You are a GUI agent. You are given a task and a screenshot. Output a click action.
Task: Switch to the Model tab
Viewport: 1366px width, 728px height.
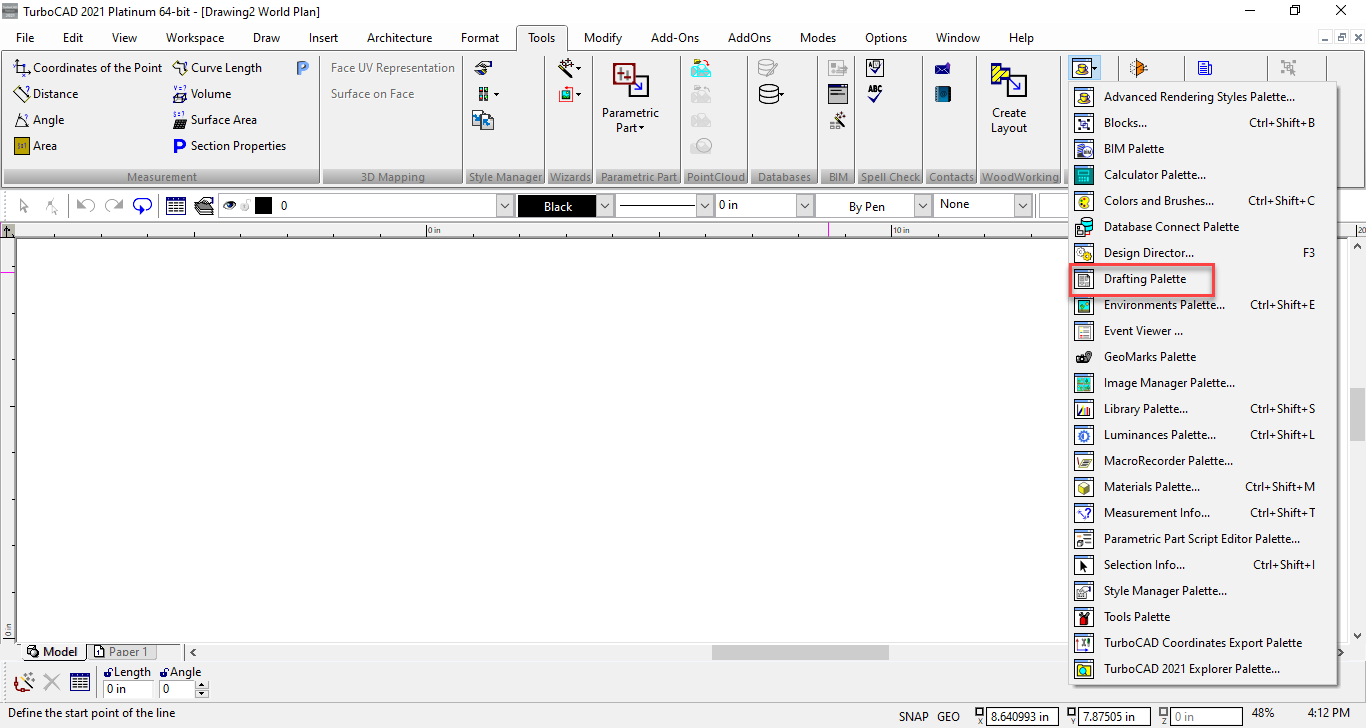(52, 652)
